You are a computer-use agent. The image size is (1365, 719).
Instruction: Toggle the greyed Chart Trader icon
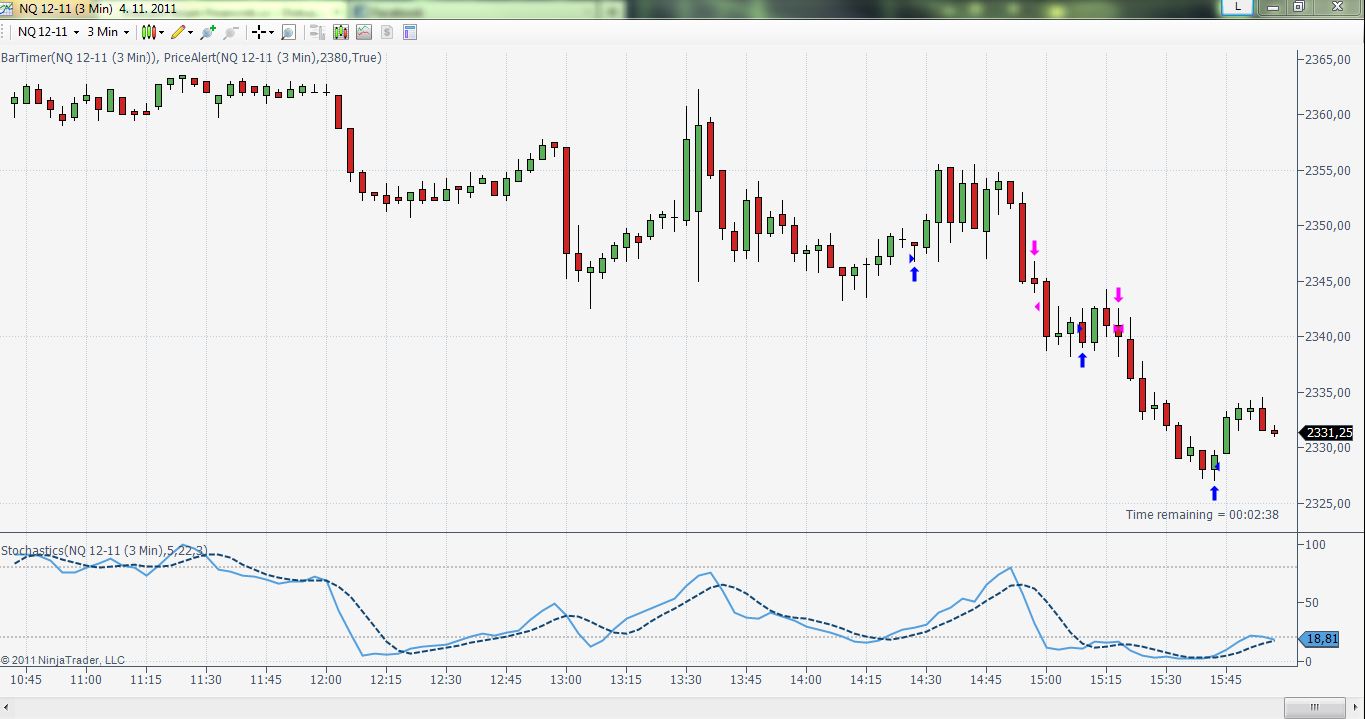click(316, 32)
